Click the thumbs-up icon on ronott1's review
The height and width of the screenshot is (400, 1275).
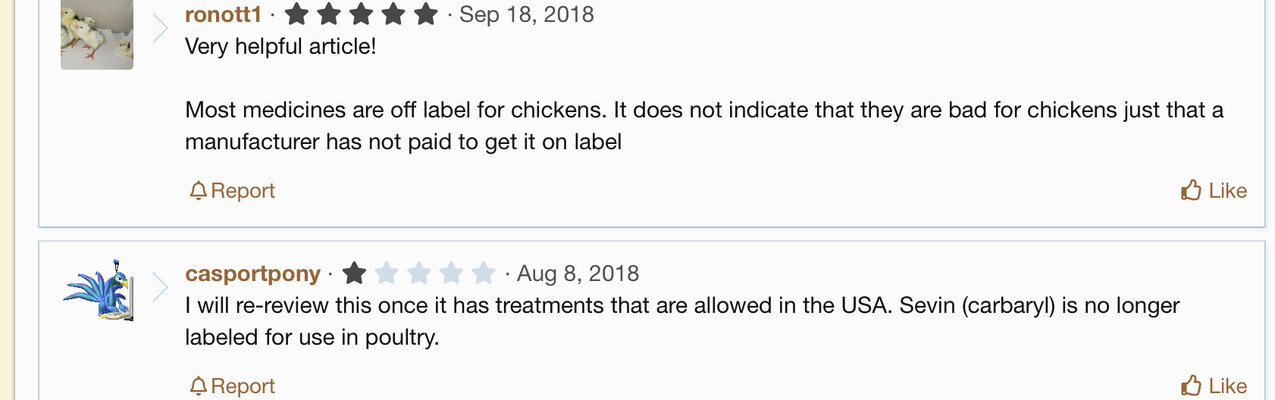point(1191,190)
